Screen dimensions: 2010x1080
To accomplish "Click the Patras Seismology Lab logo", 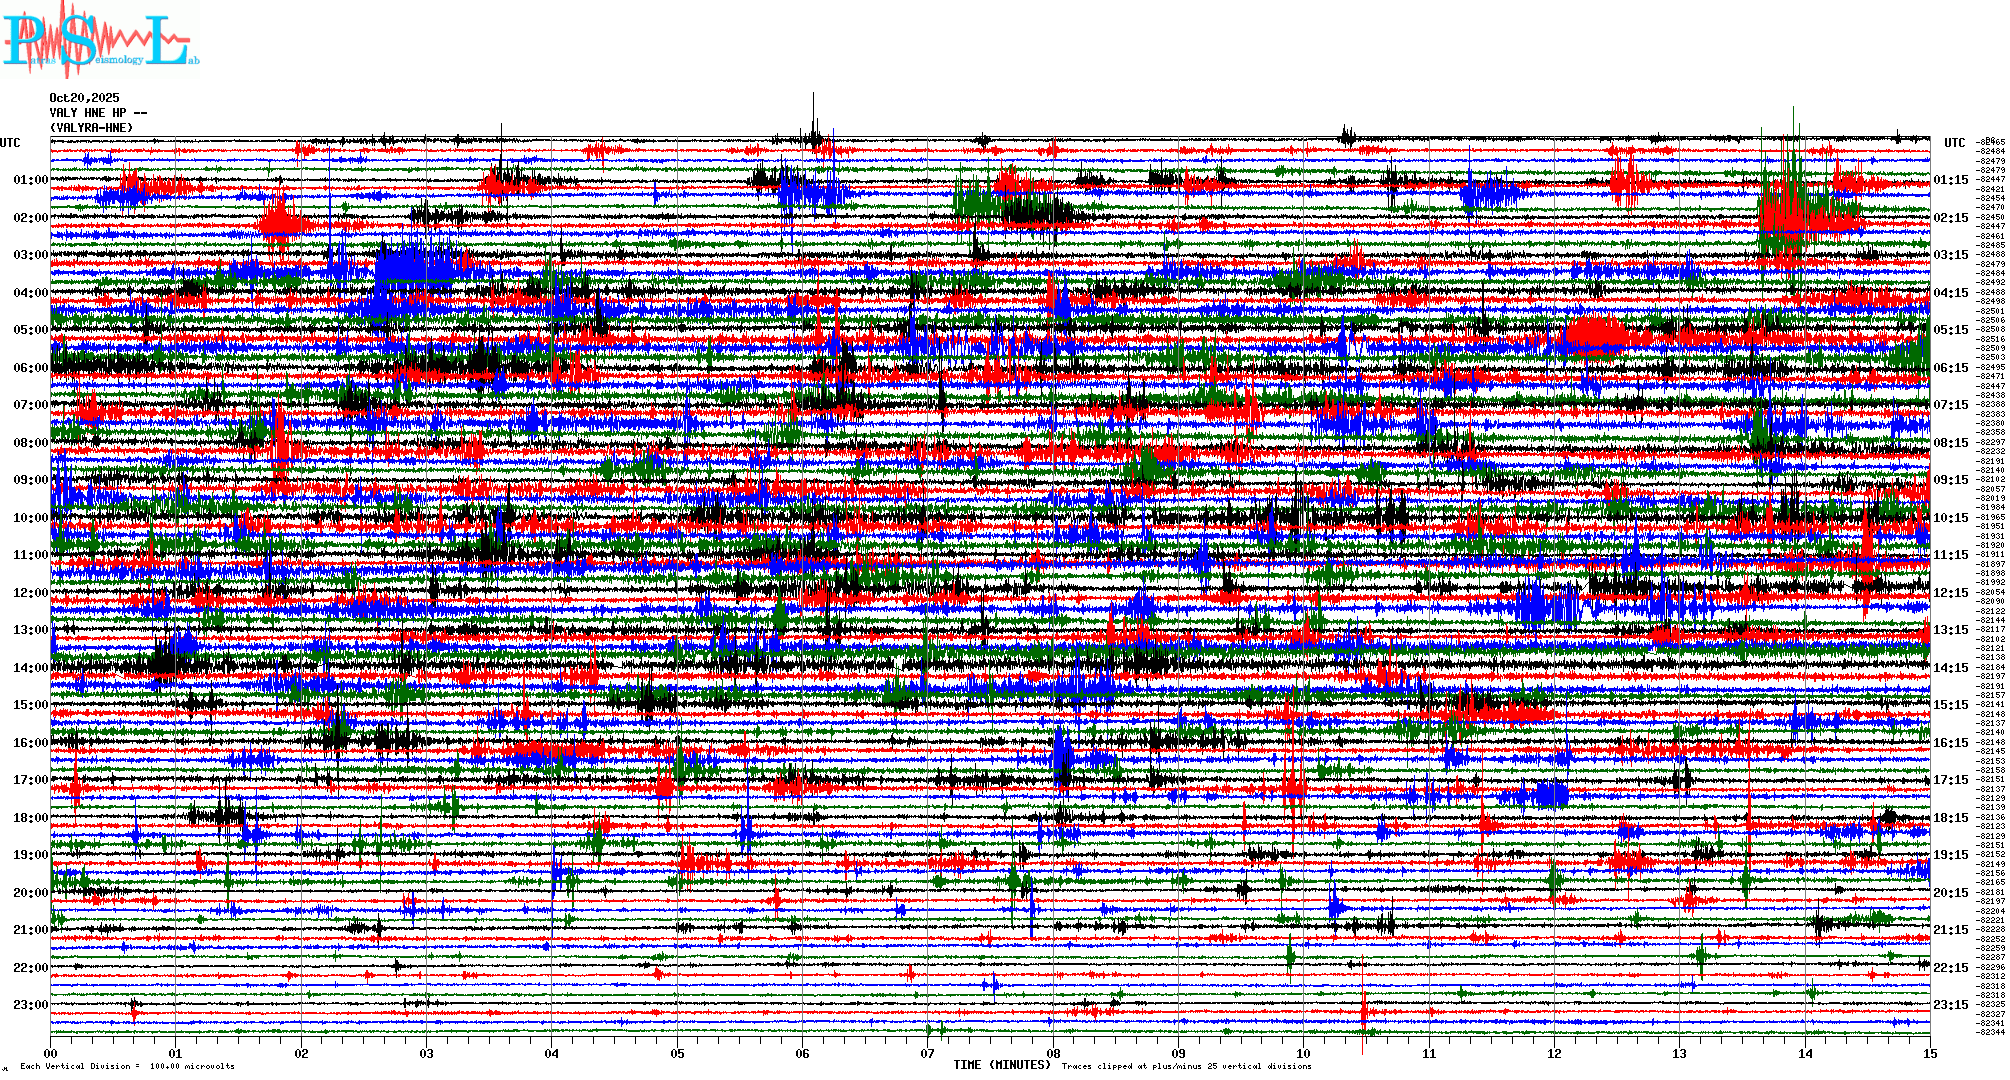I will (100, 40).
